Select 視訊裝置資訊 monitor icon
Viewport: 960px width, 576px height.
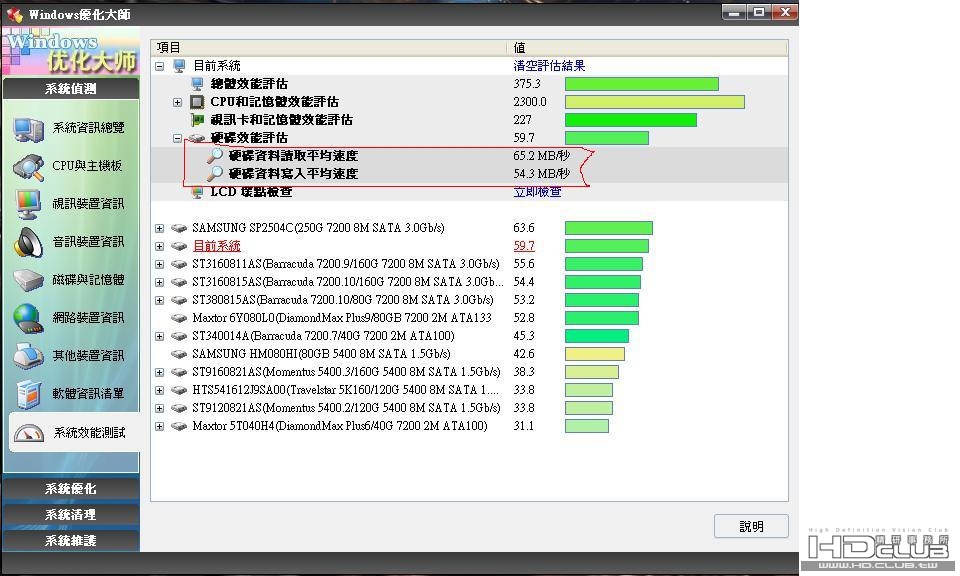click(28, 204)
